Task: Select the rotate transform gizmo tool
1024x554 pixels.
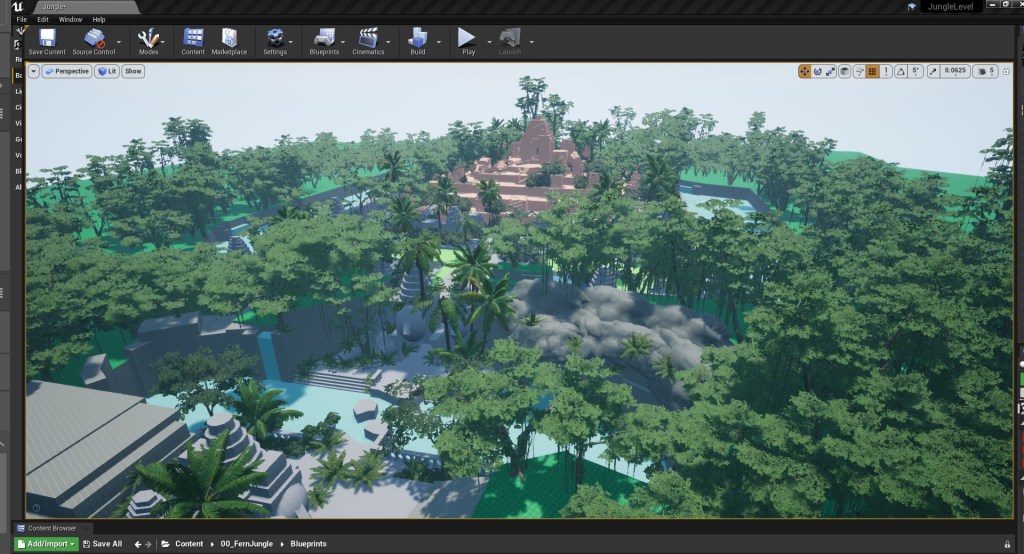Action: coord(818,71)
